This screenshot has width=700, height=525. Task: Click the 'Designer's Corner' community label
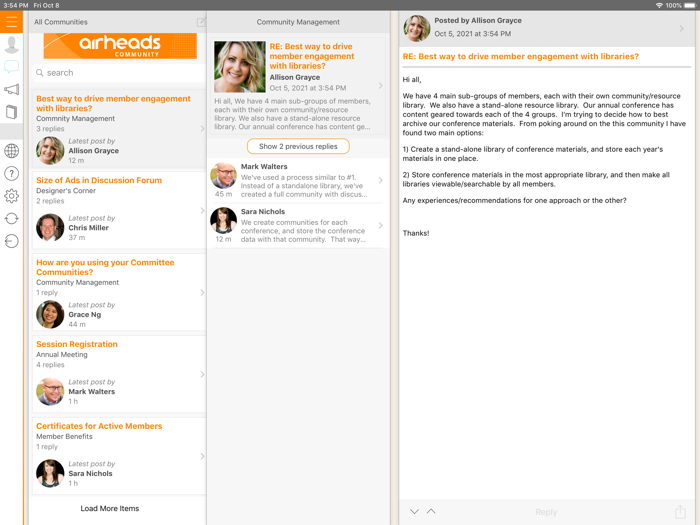[66, 191]
